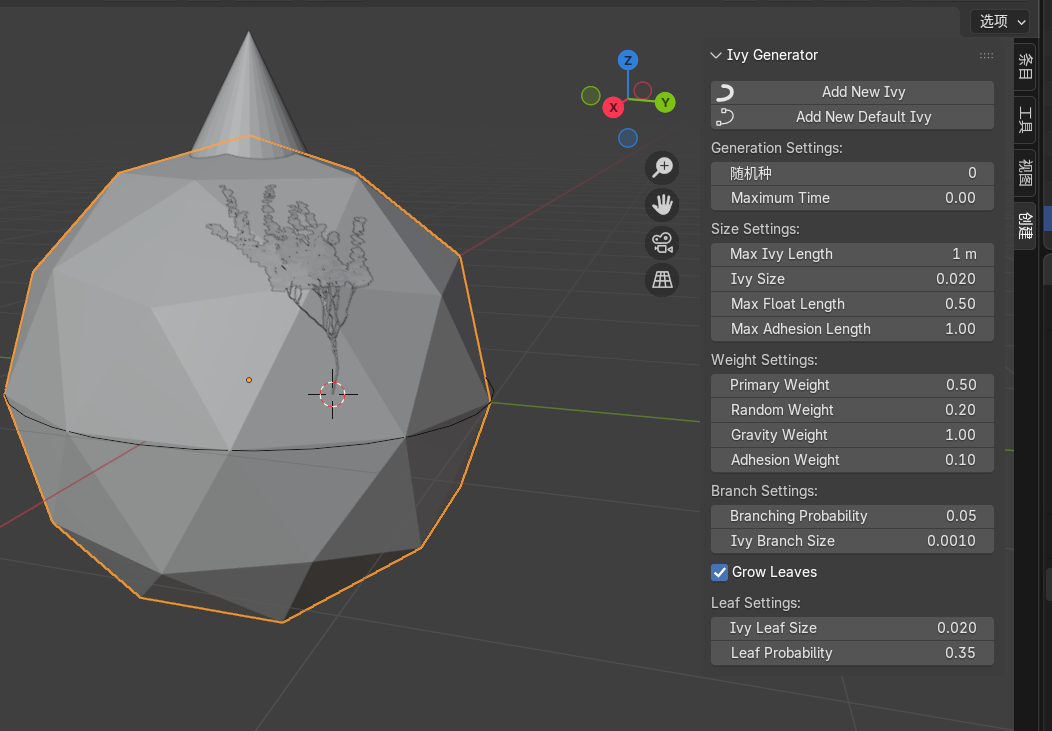Click the negative Z blue gizmo circle
Viewport: 1052px width, 731px height.
click(x=628, y=138)
